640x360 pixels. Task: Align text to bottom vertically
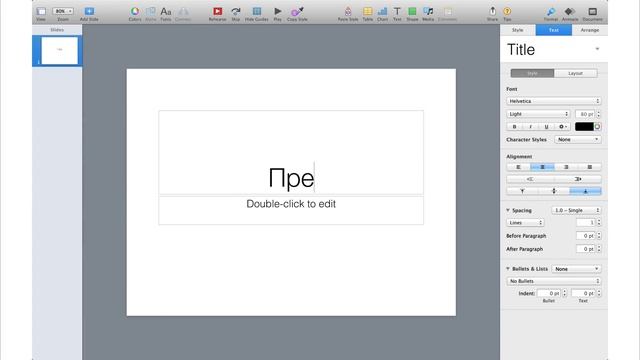click(585, 191)
